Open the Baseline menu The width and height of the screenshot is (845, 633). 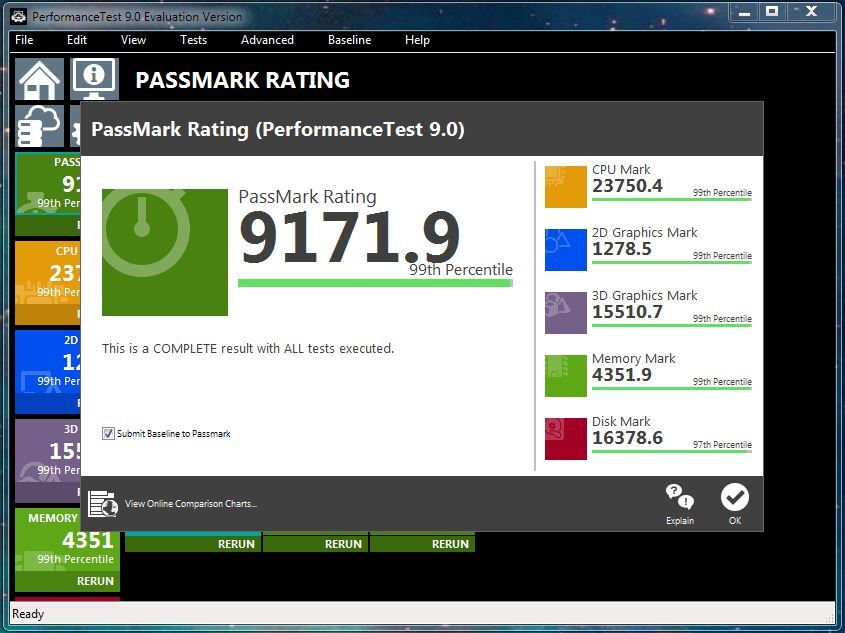click(x=350, y=40)
